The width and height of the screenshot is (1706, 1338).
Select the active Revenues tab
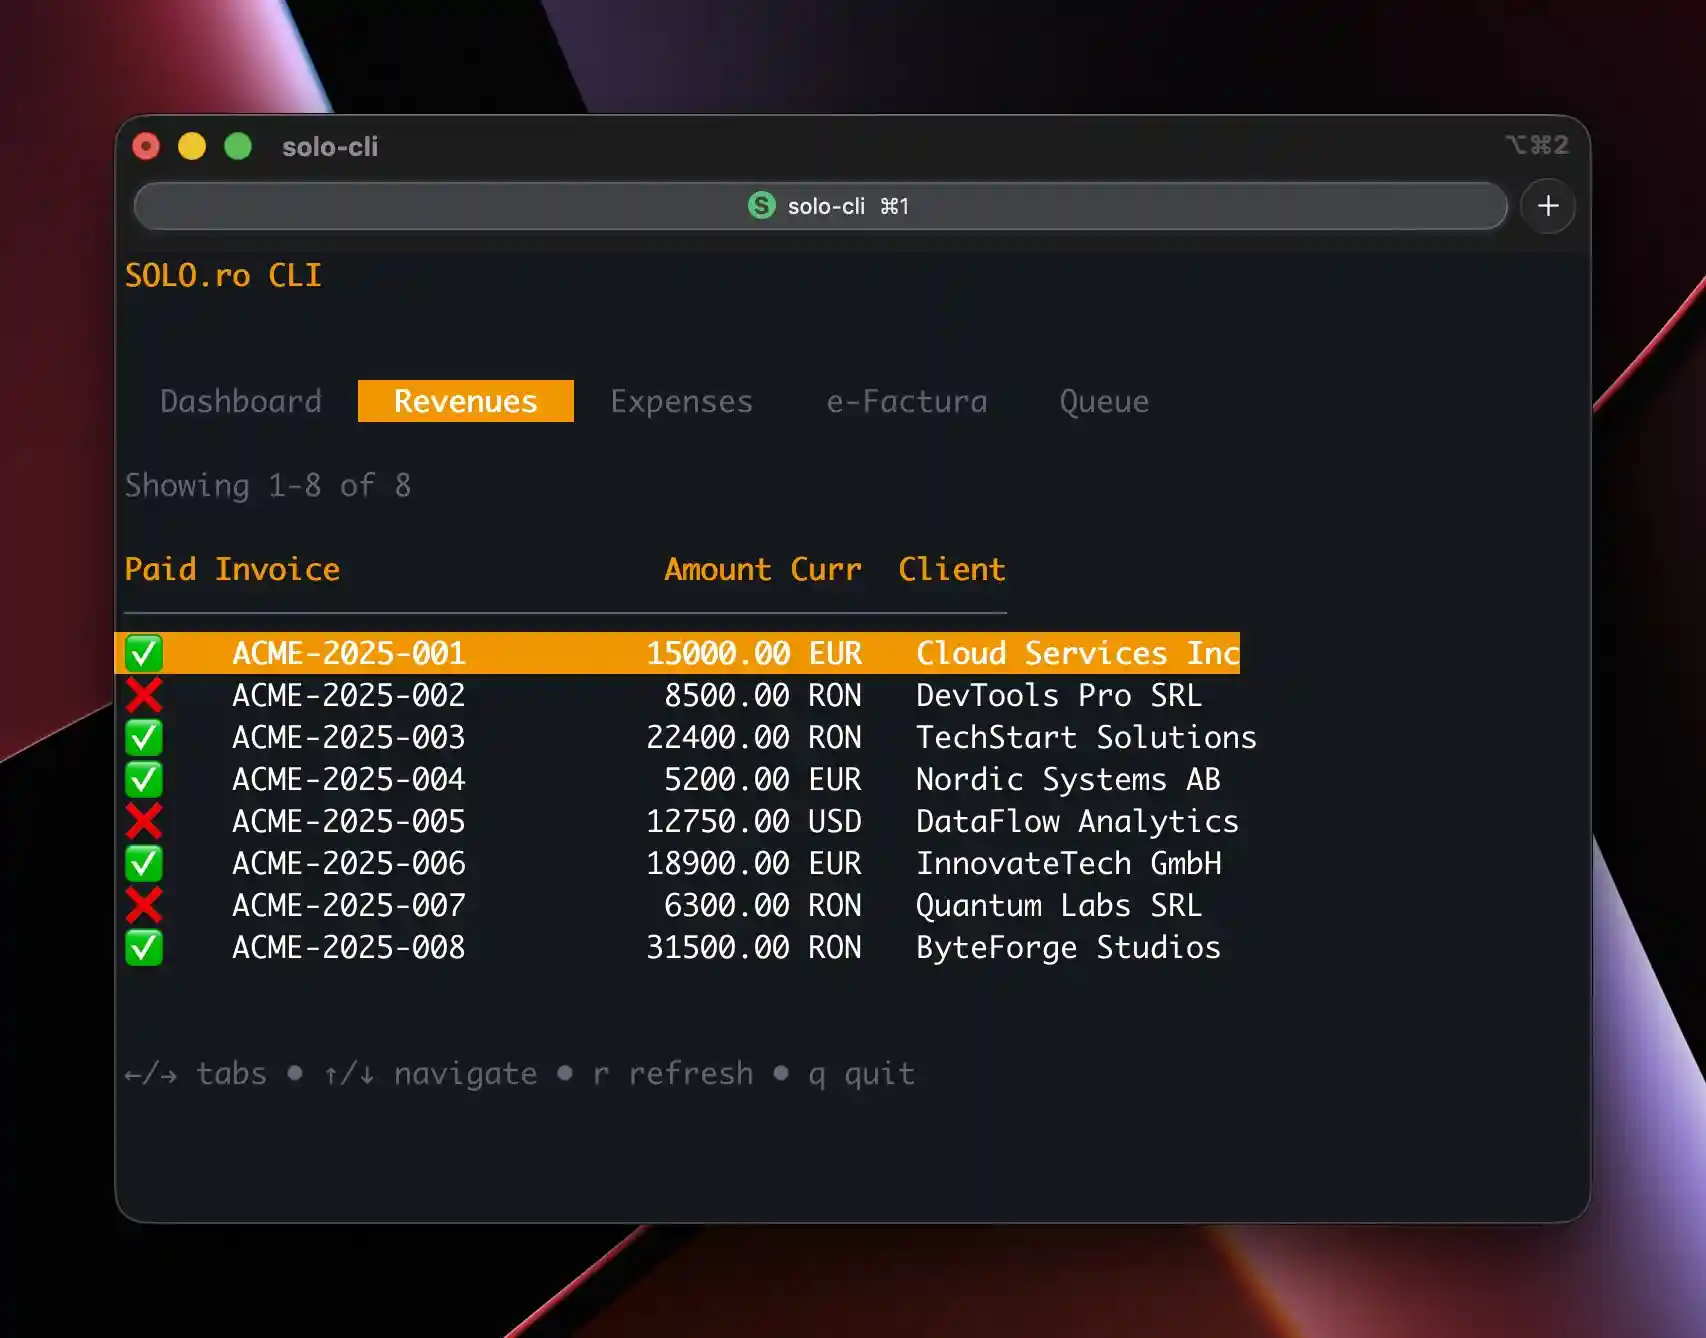coord(465,401)
